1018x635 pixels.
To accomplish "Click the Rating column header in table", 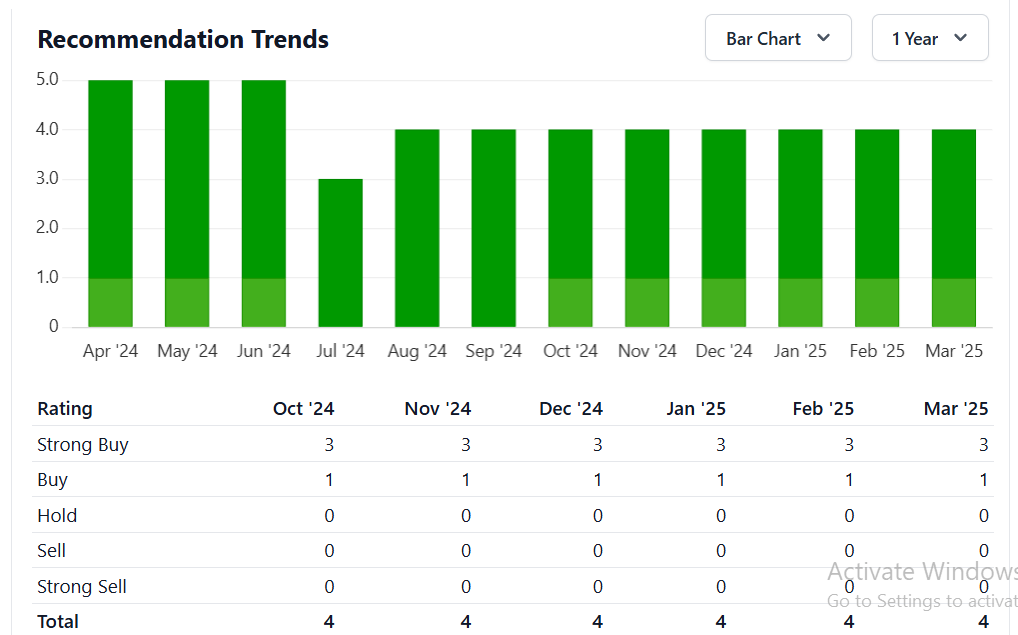I will pos(65,409).
